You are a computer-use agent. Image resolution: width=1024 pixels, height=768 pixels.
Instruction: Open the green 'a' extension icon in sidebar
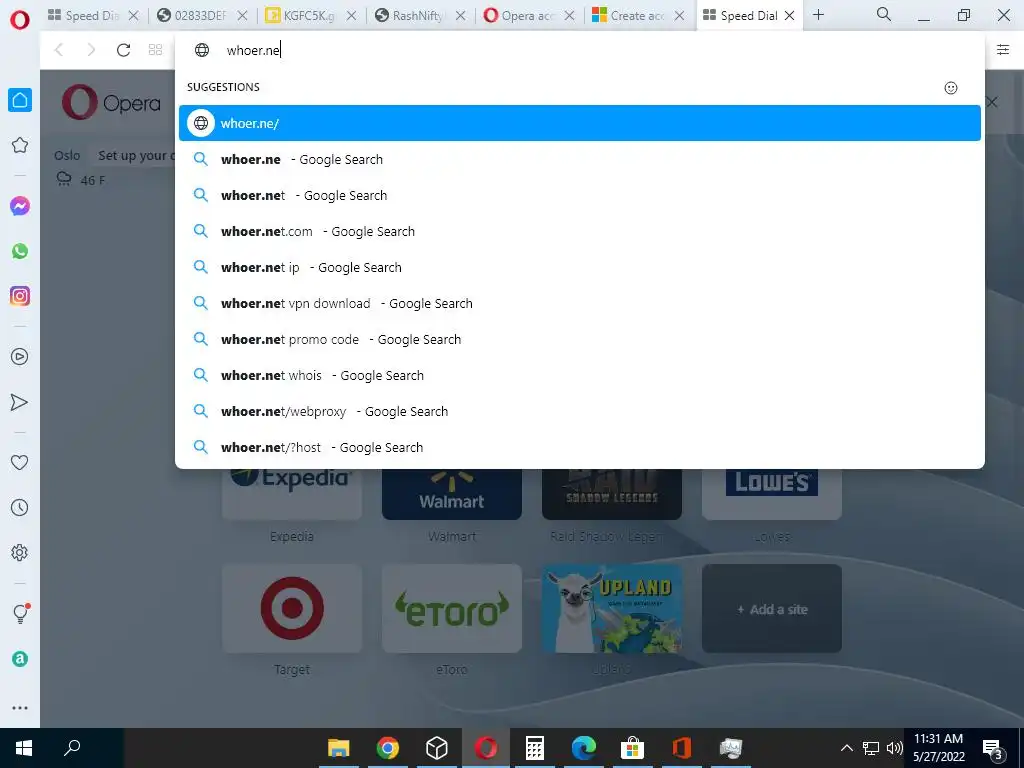click(20, 659)
